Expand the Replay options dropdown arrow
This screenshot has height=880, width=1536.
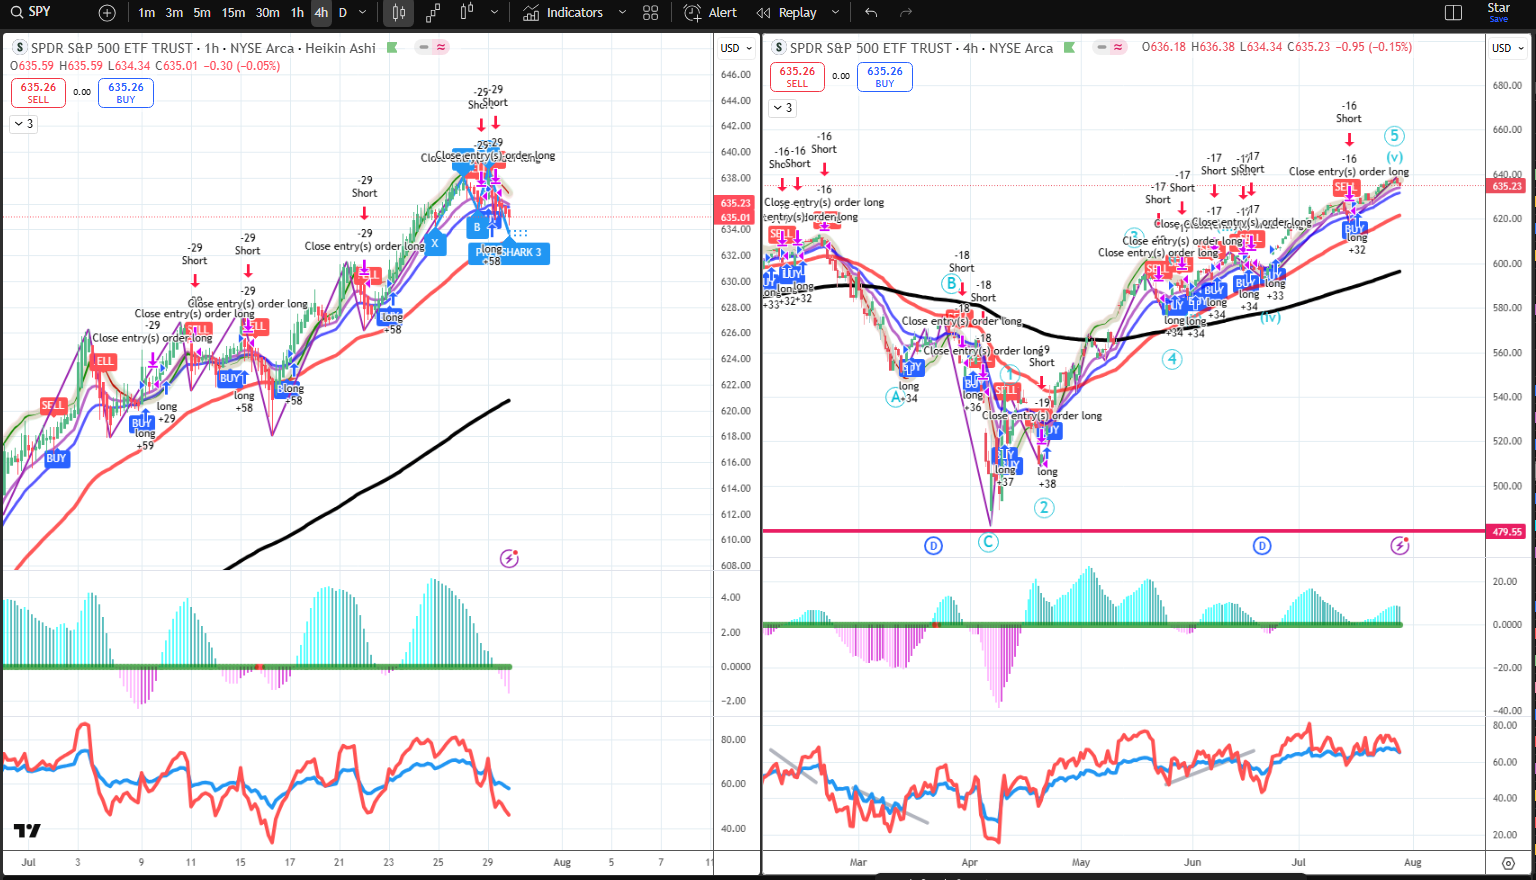coord(835,13)
